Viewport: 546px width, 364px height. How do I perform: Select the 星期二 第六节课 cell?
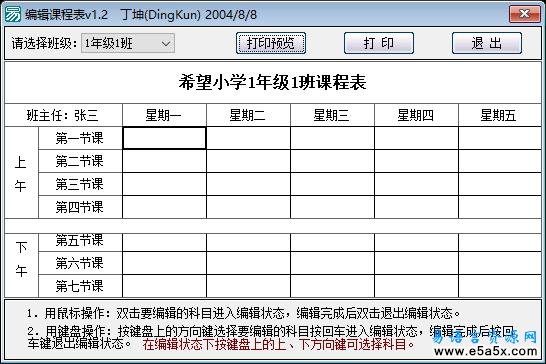coord(248,263)
